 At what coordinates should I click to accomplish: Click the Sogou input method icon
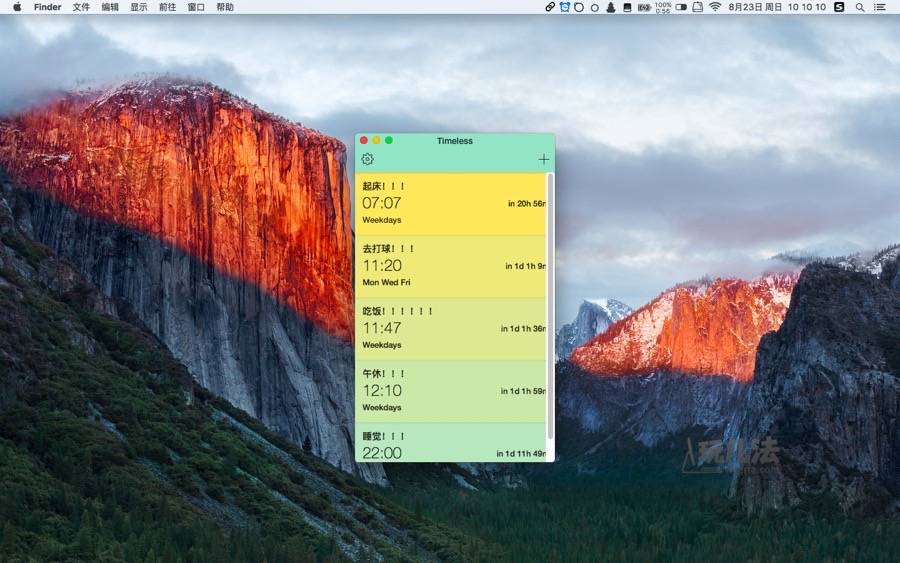pyautogui.click(x=839, y=7)
